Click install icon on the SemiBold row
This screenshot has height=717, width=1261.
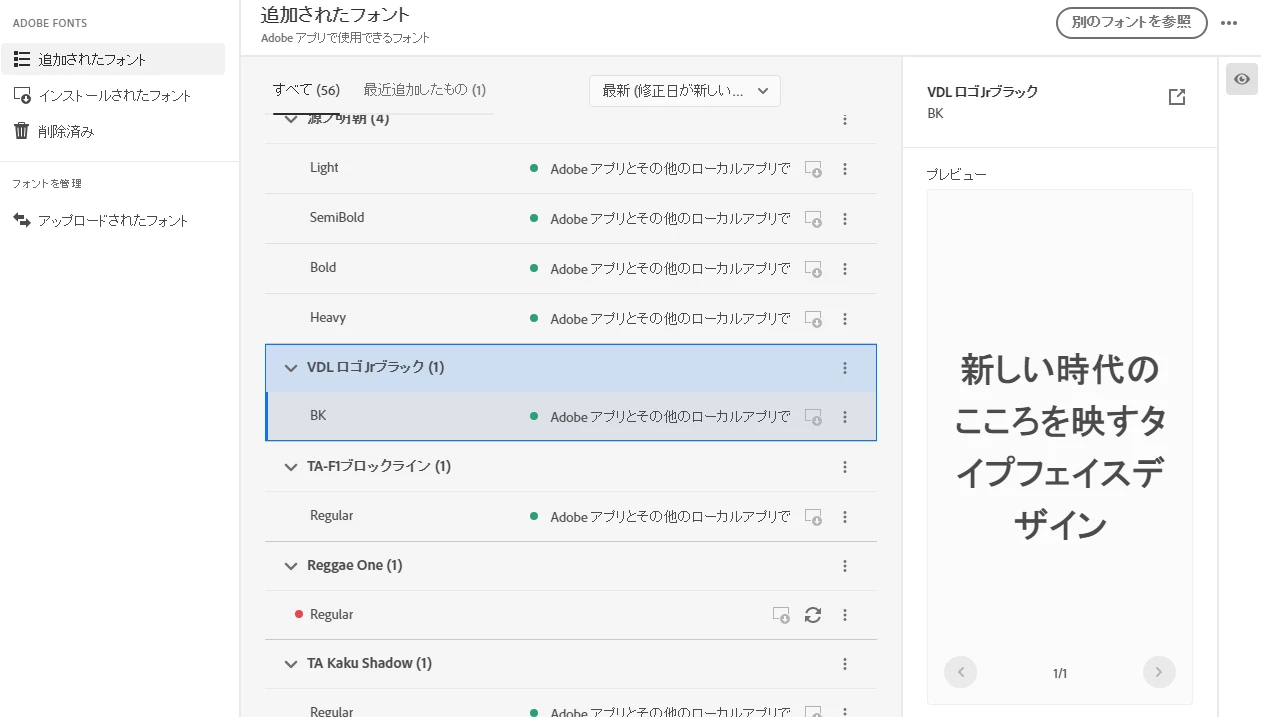pos(814,219)
